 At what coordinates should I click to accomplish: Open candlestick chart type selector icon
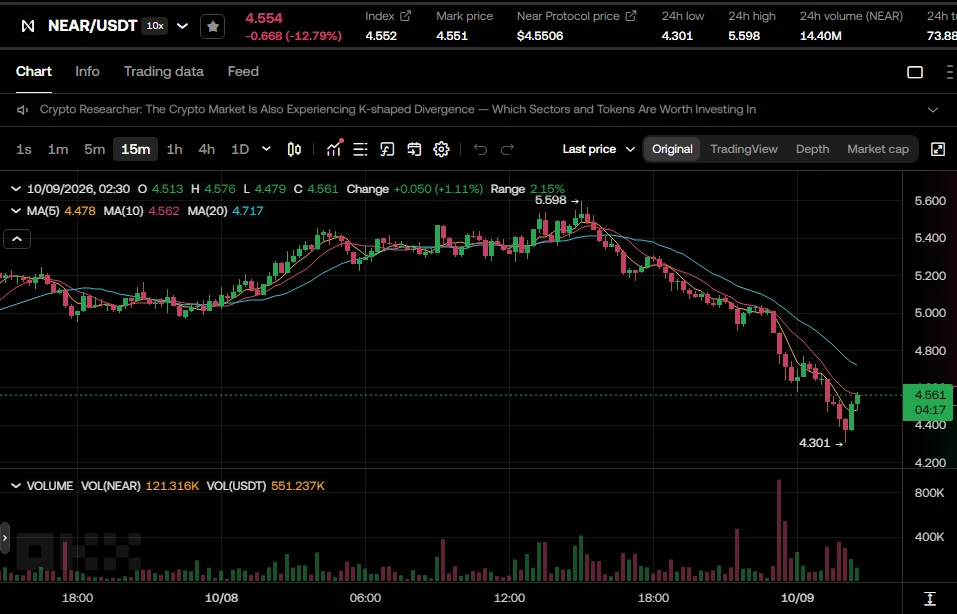click(x=294, y=149)
